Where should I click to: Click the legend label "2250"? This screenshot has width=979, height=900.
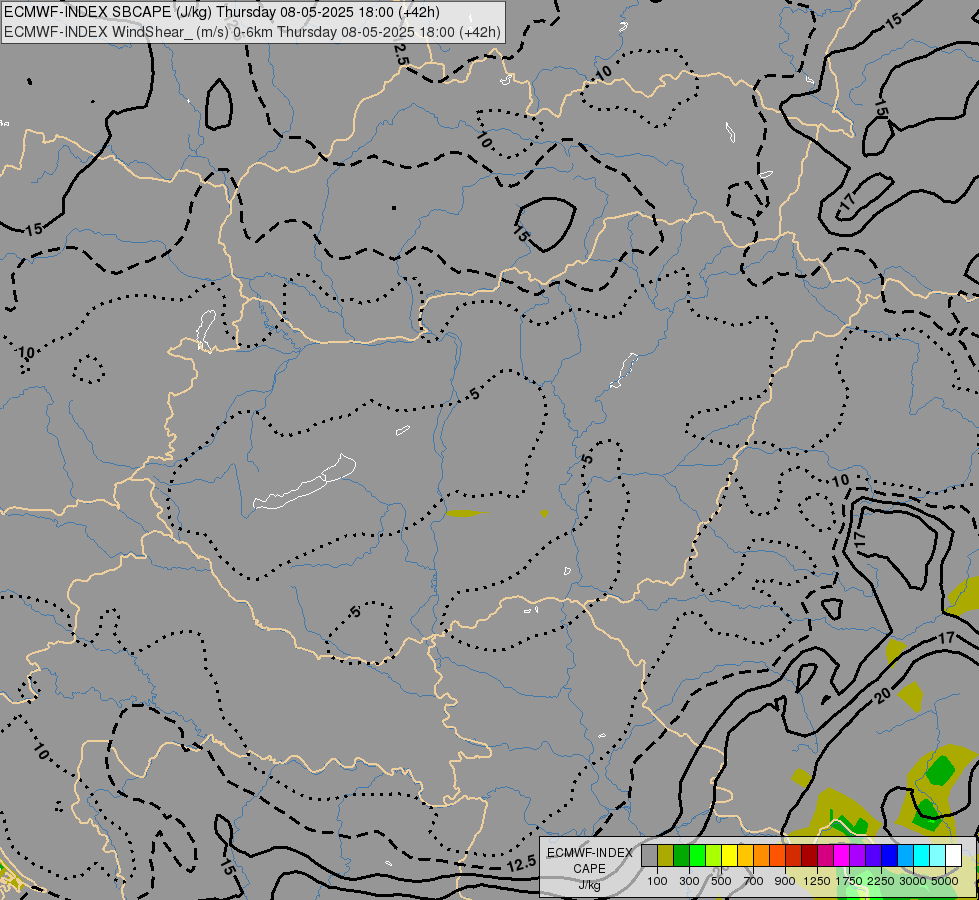[x=881, y=881]
